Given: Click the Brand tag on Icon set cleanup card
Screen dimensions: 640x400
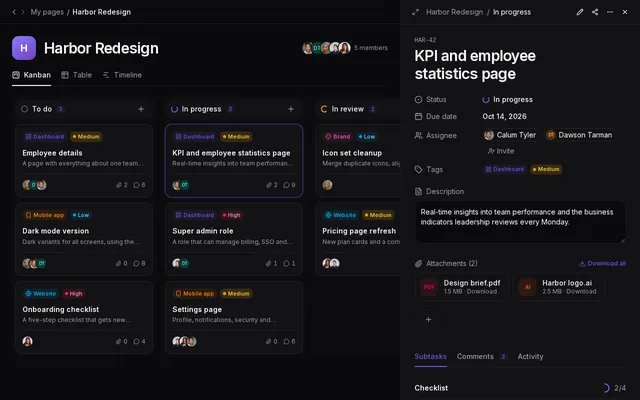Looking at the screenshot, I should (x=338, y=137).
